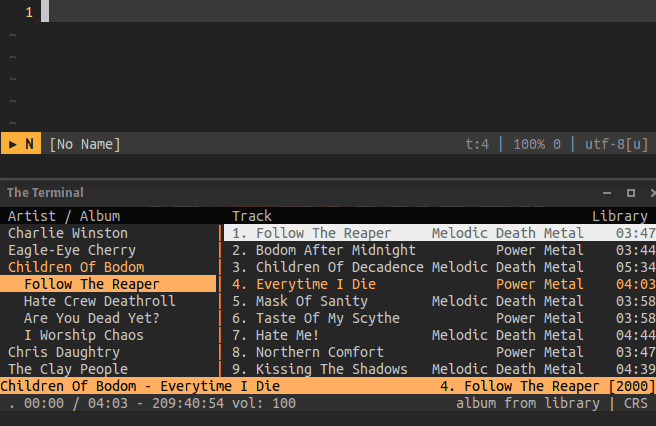The width and height of the screenshot is (656, 426).
Task: Click the 05:34 duration of Children Of Decadence
Action: tap(636, 267)
